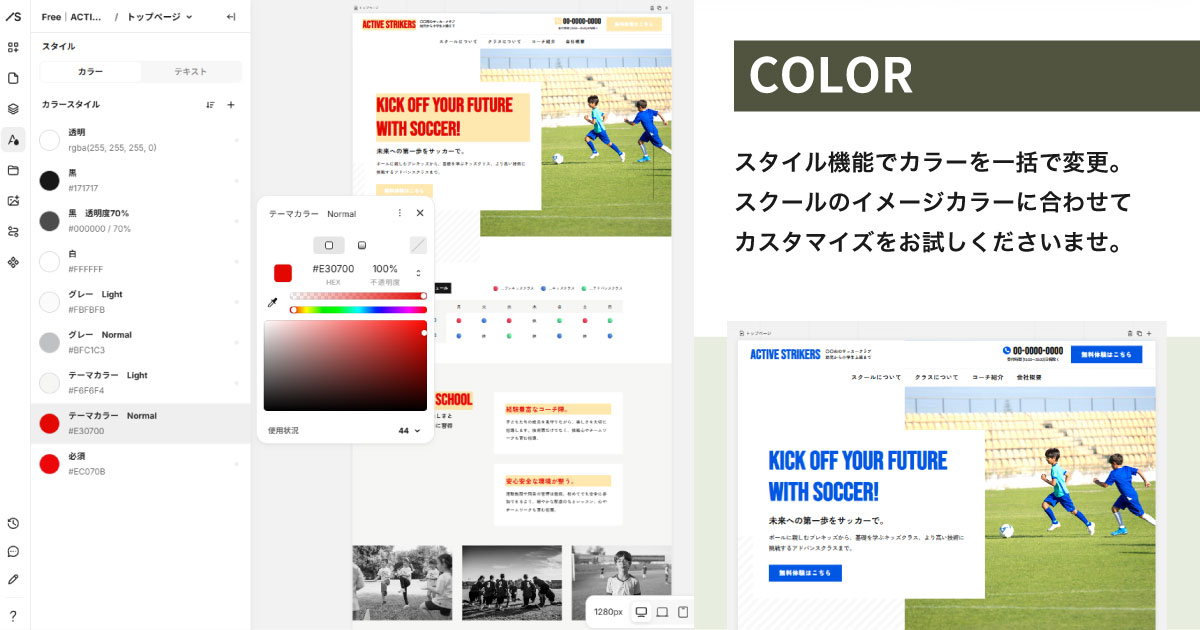Open version history clock icon
The image size is (1200, 630).
click(13, 523)
